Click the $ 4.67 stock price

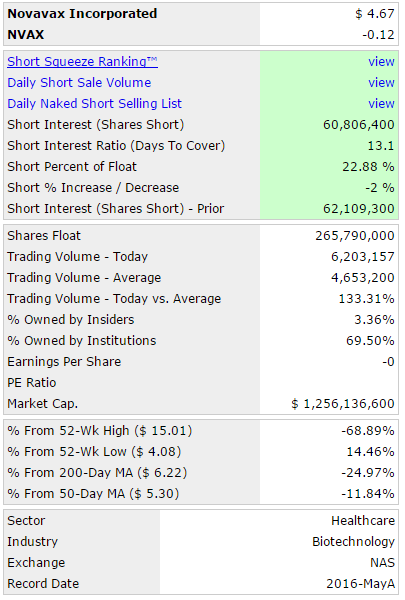pos(375,14)
